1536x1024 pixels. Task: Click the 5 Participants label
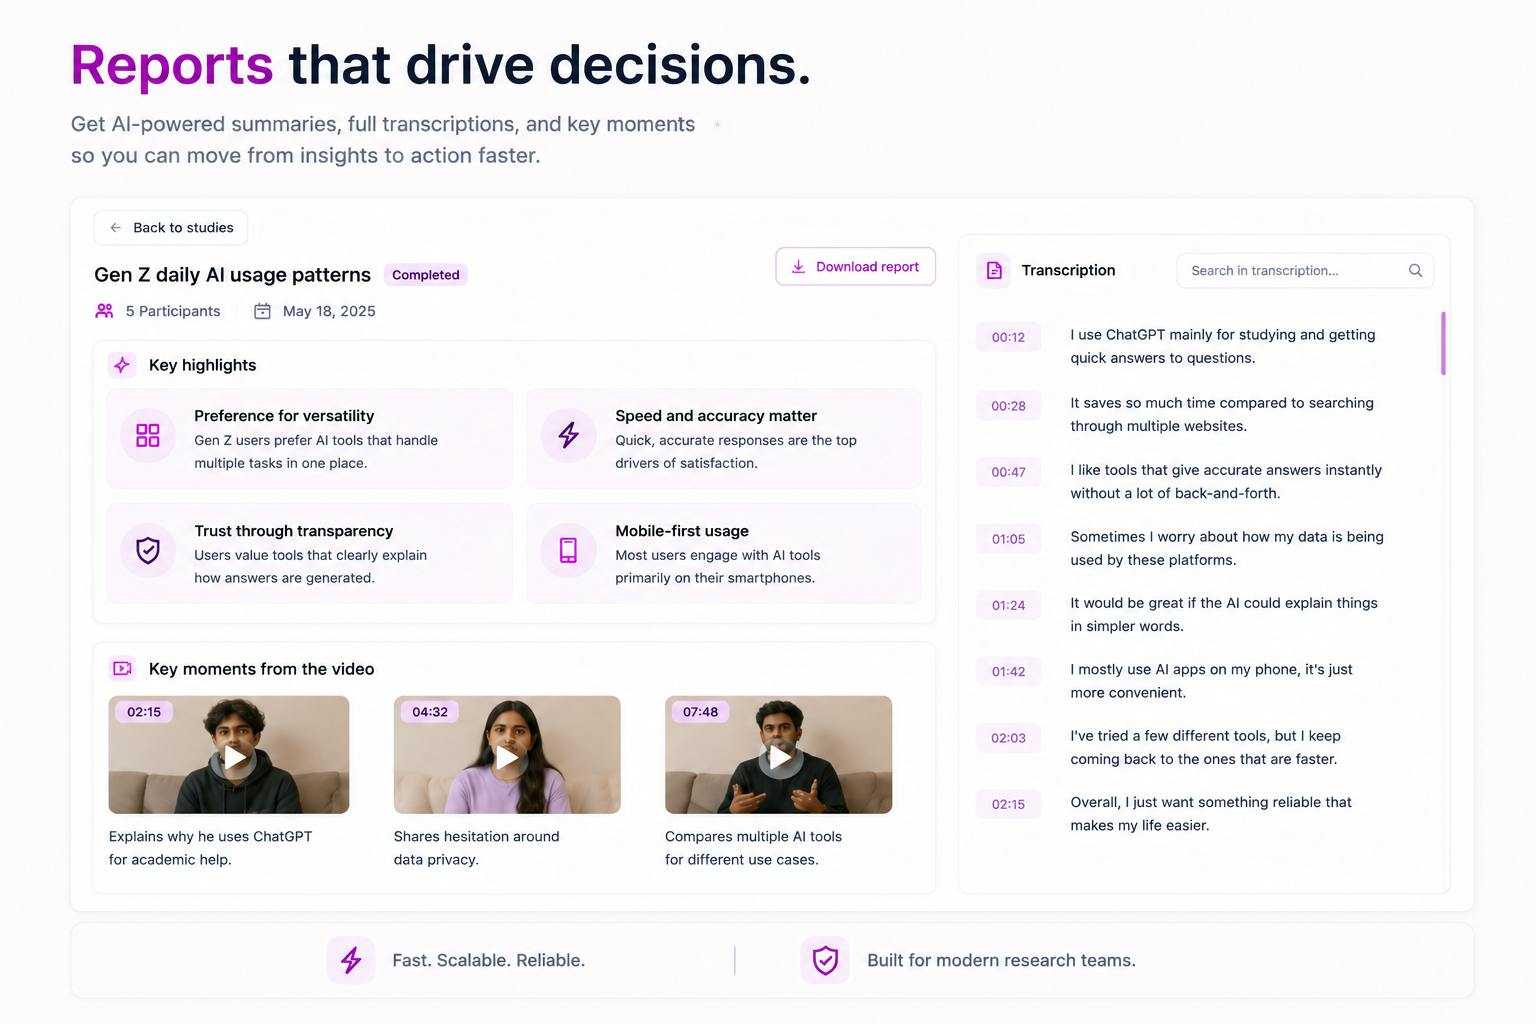[x=173, y=311]
